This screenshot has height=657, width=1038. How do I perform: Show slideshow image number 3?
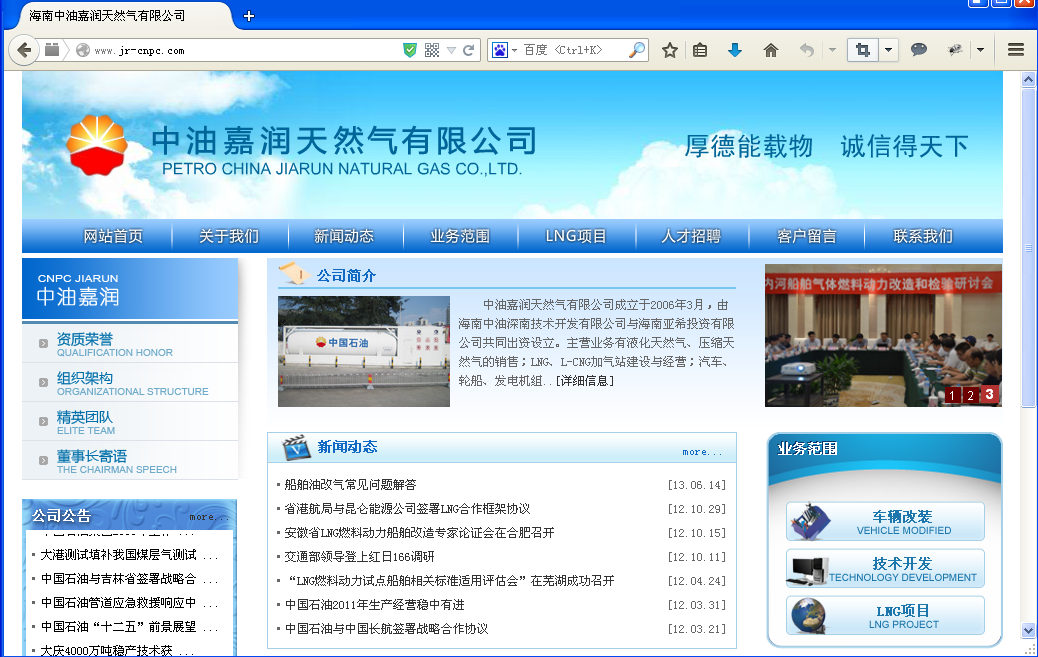[990, 394]
